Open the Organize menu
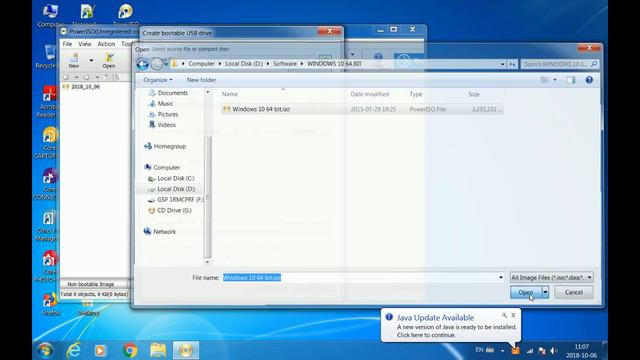 (158, 80)
